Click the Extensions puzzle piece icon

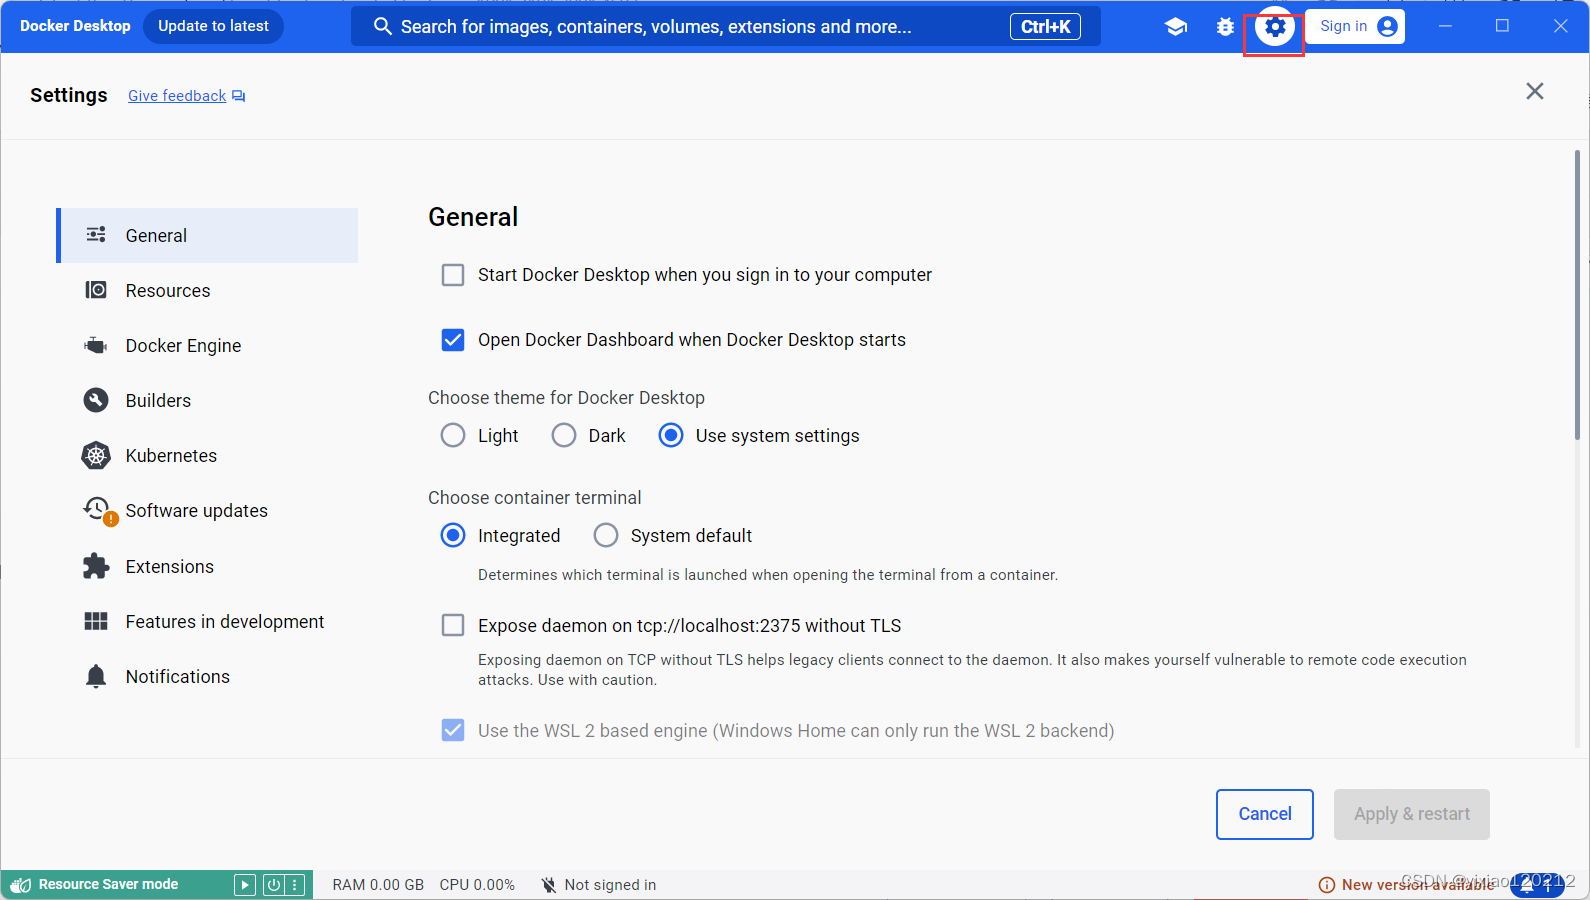pyautogui.click(x=96, y=566)
